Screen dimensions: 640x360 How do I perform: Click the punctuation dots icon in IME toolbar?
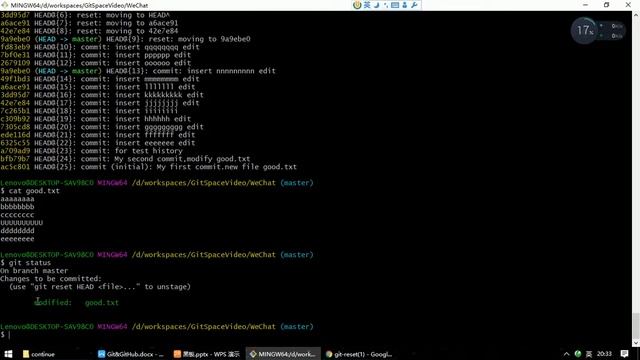pos(386,5)
